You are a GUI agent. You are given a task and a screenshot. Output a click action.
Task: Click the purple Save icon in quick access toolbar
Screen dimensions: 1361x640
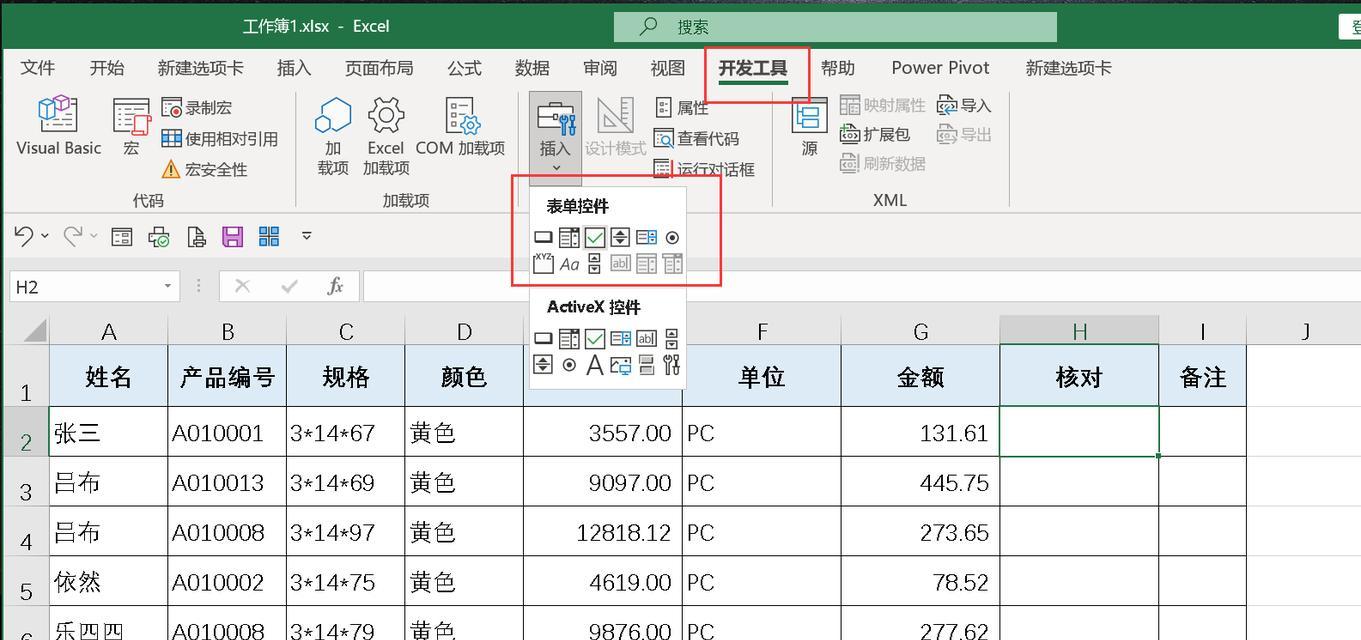[x=232, y=236]
